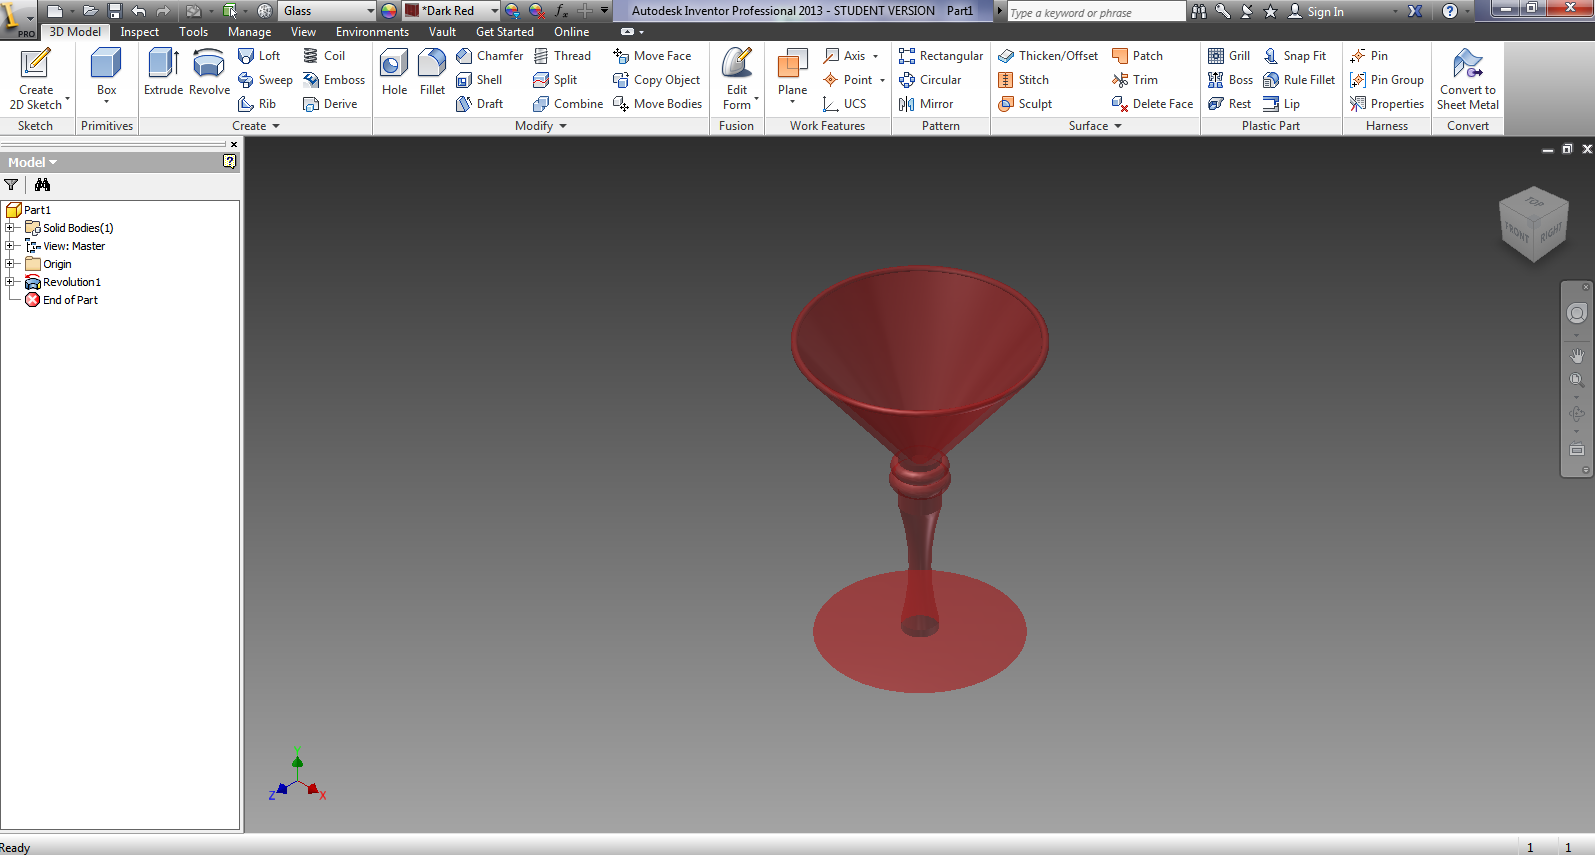Click the Rule Fillet button
1595x855 pixels.
tap(1299, 80)
